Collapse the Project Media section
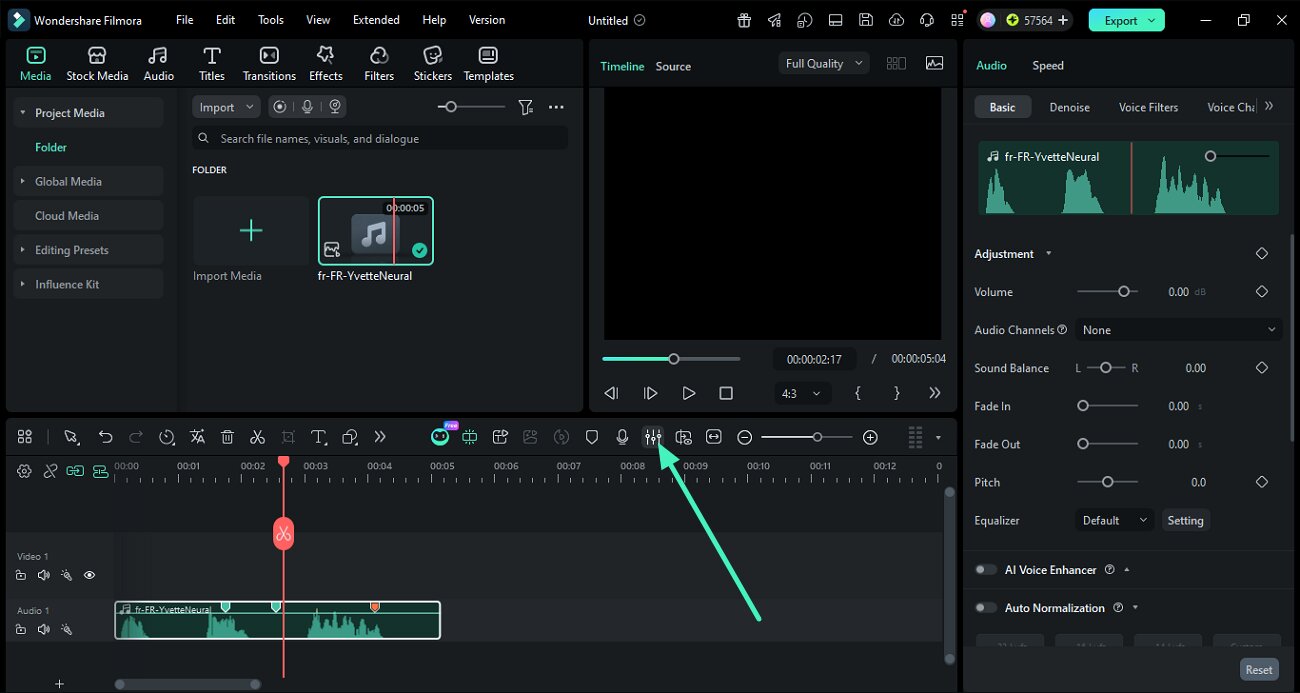The image size is (1300, 693). point(22,113)
